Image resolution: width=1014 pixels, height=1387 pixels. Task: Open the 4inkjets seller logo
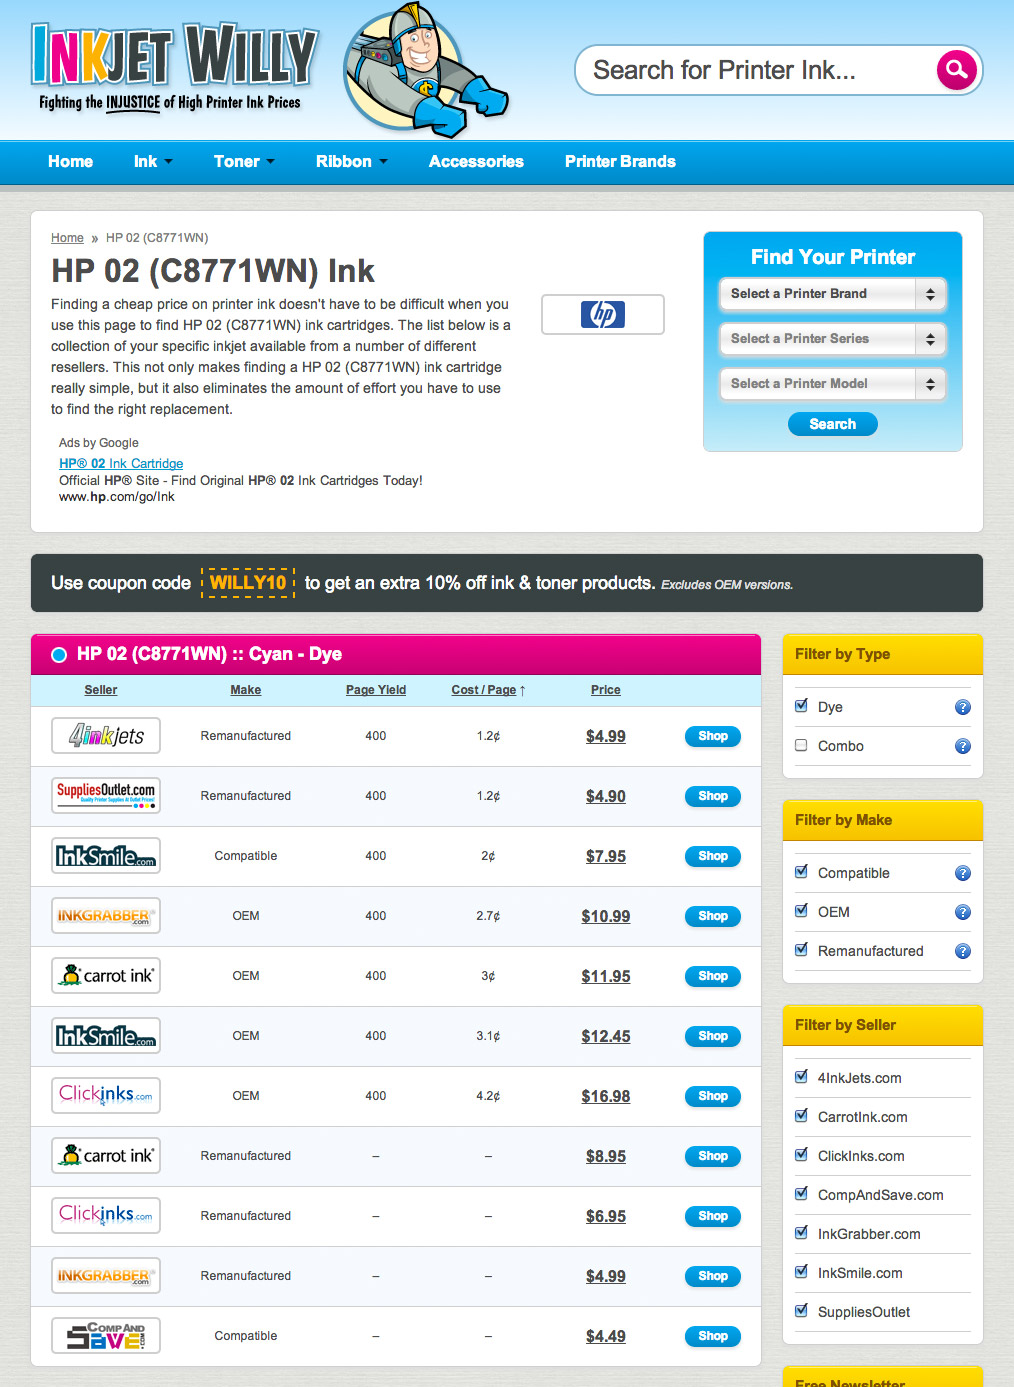106,736
